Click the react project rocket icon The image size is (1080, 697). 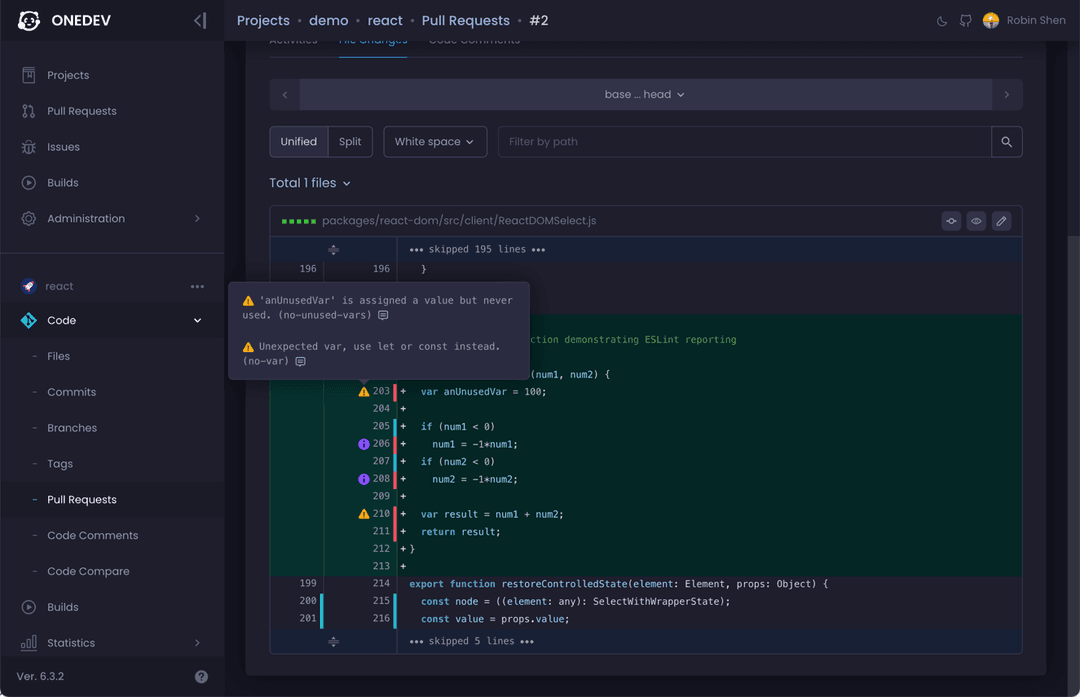click(x=28, y=286)
